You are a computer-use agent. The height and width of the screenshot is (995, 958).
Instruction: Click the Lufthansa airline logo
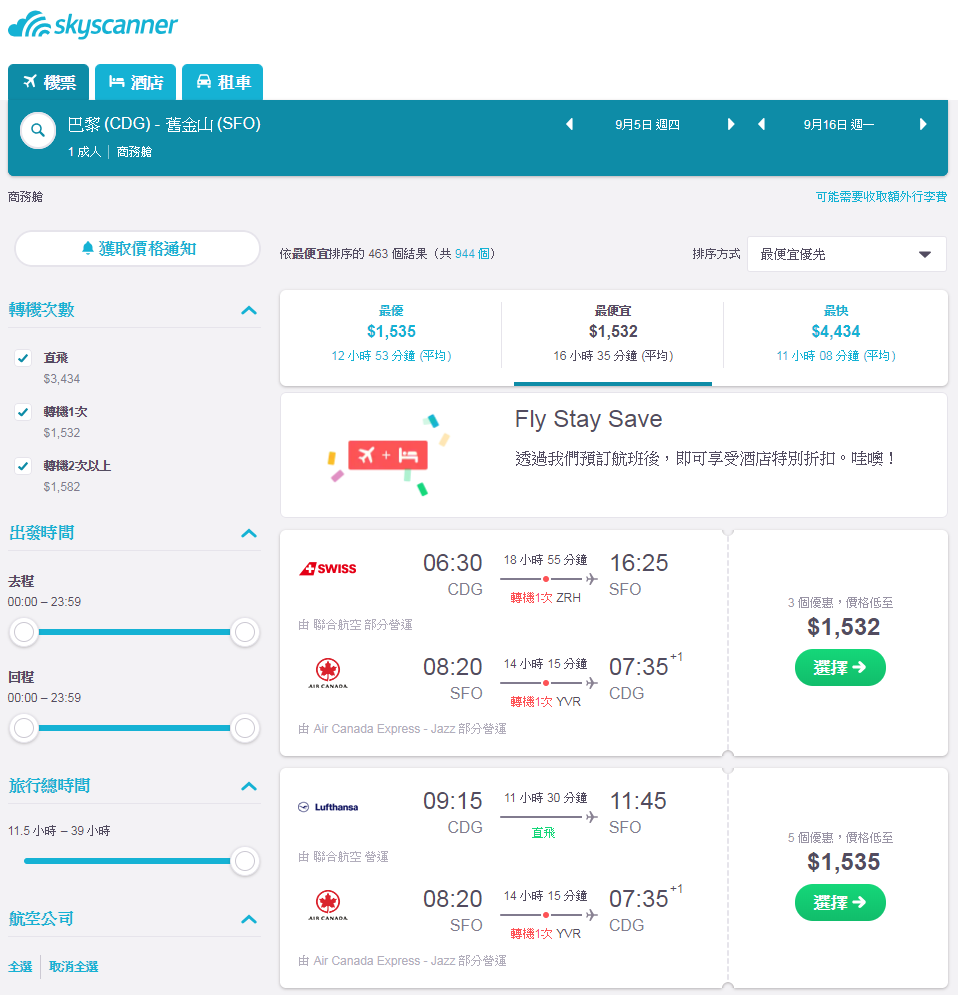328,807
